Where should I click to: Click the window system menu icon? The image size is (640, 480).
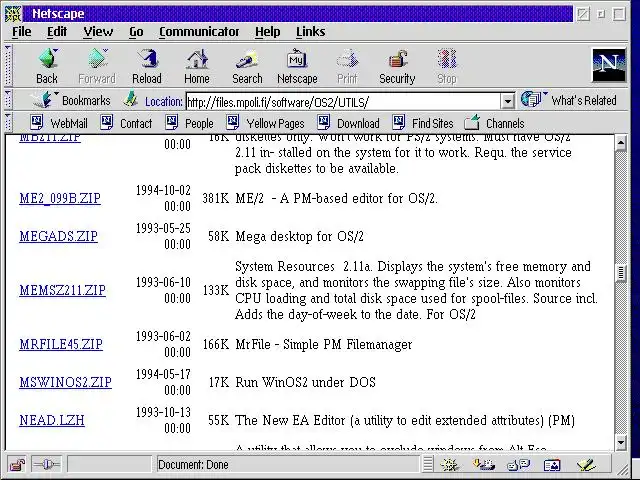(13, 14)
